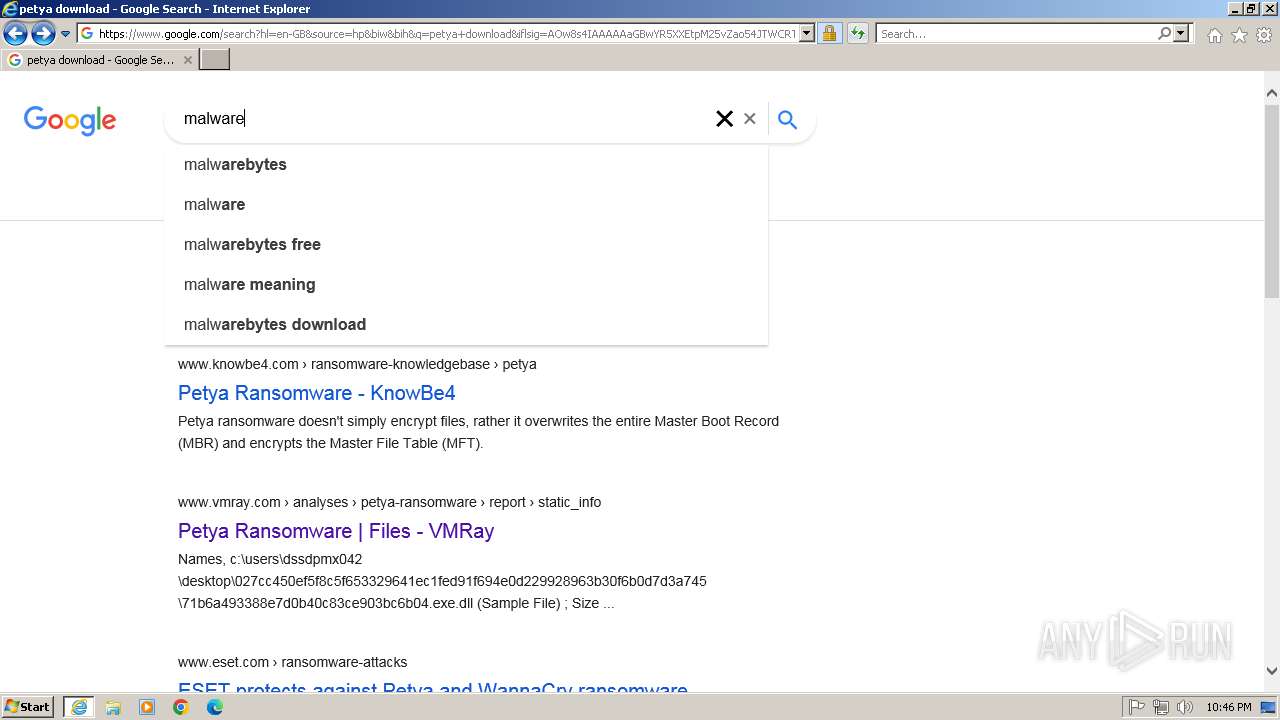Select suggestion 'malware meaning'
This screenshot has height=720, width=1280.
pos(466,285)
